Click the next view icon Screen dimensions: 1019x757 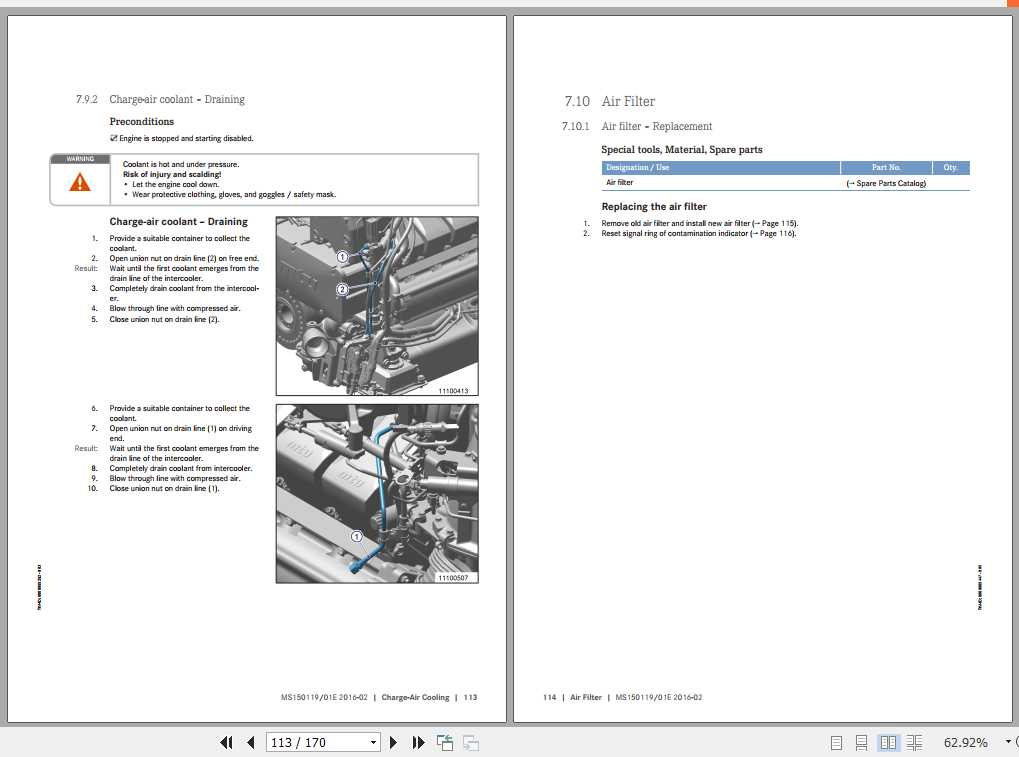click(x=469, y=742)
